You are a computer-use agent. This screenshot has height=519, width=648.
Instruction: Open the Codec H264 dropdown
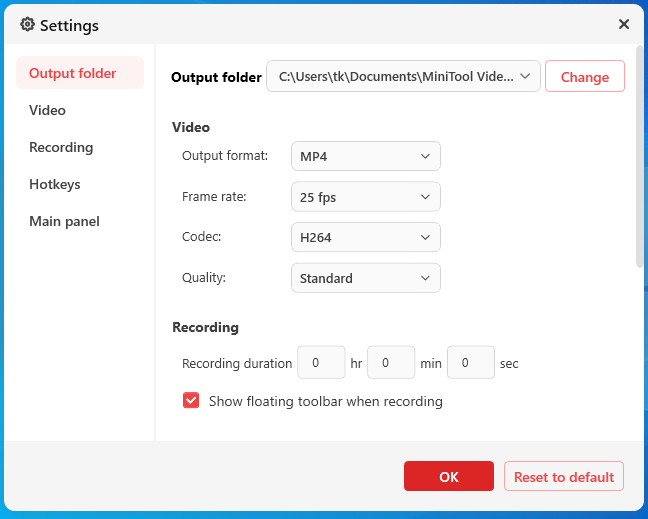click(366, 237)
